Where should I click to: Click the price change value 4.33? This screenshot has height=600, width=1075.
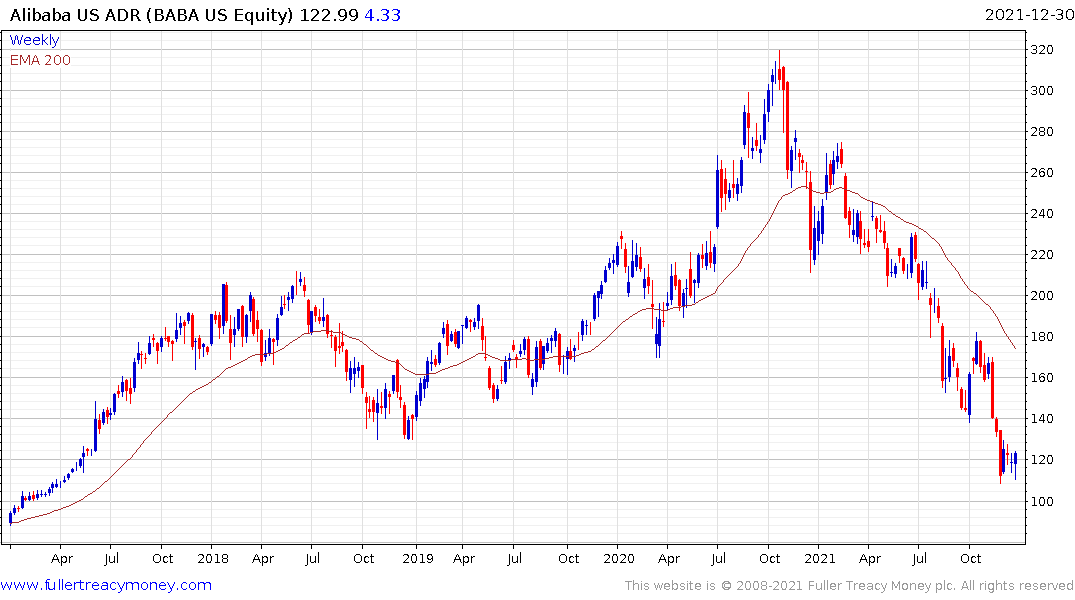(383, 15)
